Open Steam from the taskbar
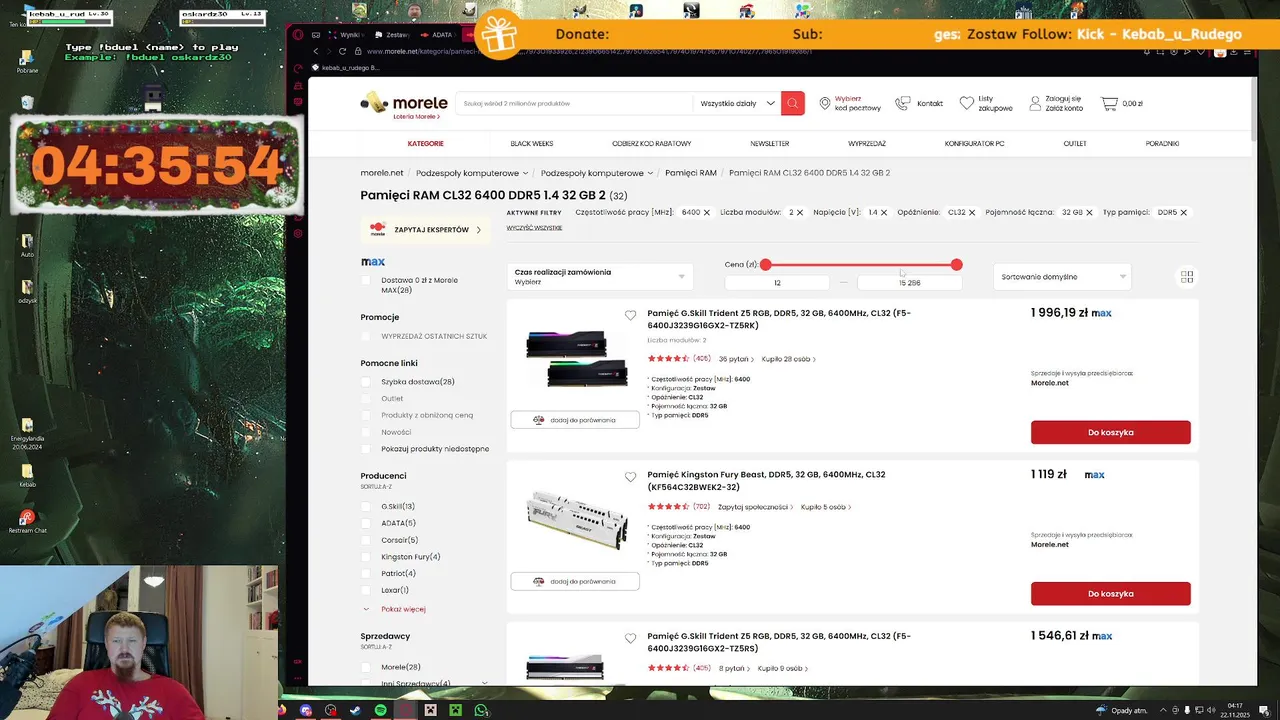Screen dimensions: 1280x720 (356, 710)
